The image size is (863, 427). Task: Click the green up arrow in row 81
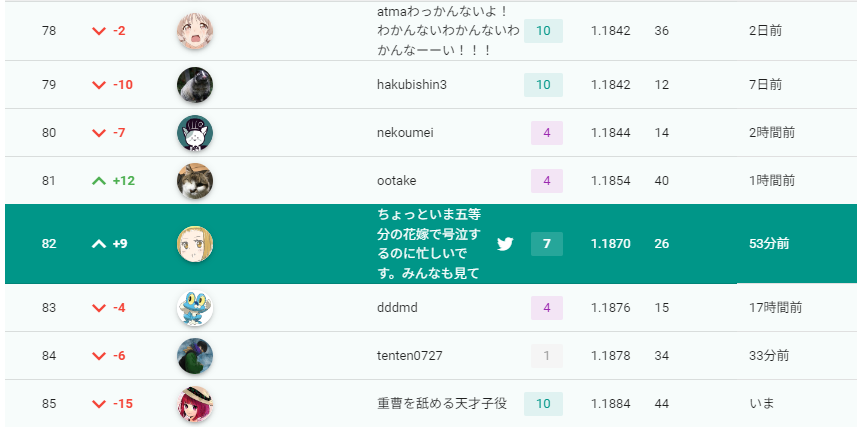[99, 180]
